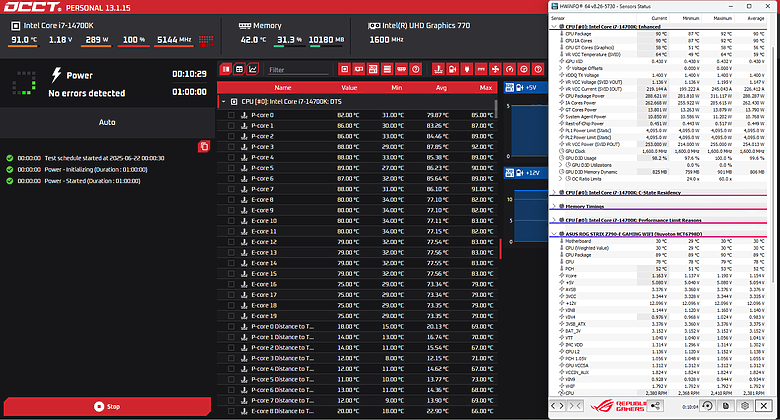The image size is (780, 420).
Task: Sort by the Max column header
Action: pos(486,88)
